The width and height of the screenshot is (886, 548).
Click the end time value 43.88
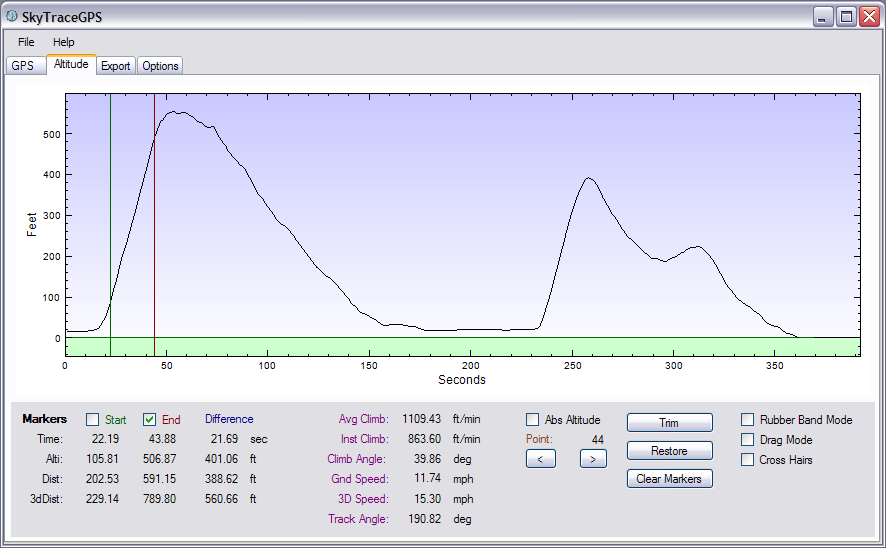coord(162,439)
